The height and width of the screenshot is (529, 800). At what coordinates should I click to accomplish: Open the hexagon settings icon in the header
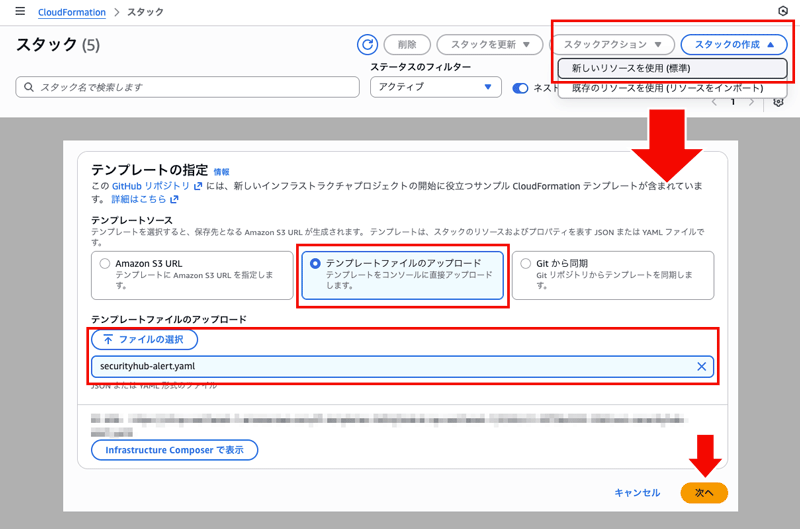pos(783,11)
